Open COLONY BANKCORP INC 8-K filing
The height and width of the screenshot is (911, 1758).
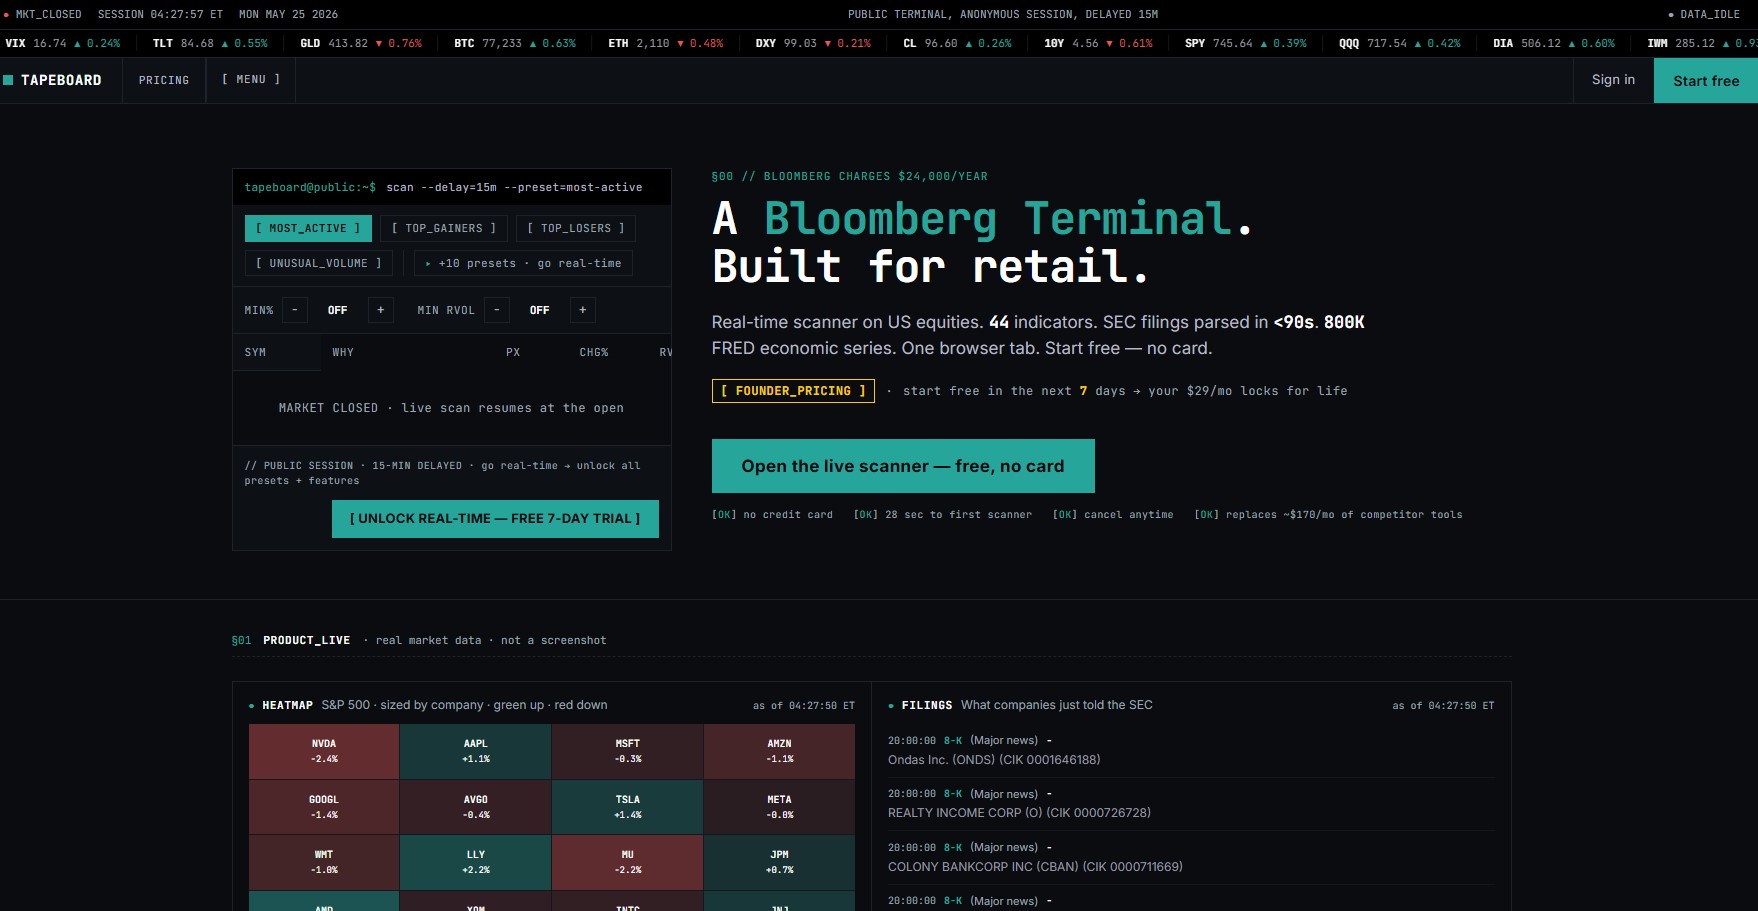pyautogui.click(x=1191, y=857)
